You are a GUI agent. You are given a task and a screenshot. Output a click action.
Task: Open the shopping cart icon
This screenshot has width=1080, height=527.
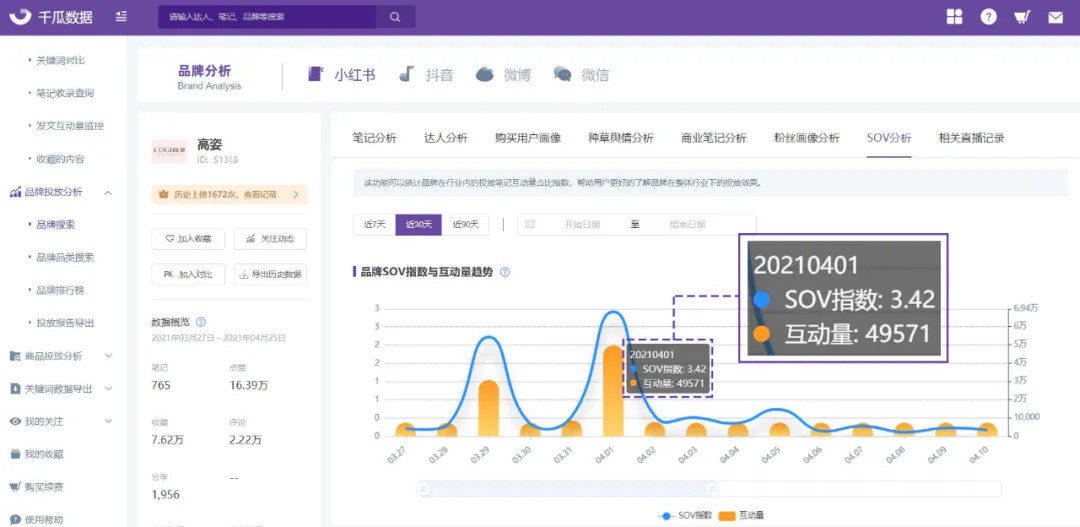coord(1021,17)
